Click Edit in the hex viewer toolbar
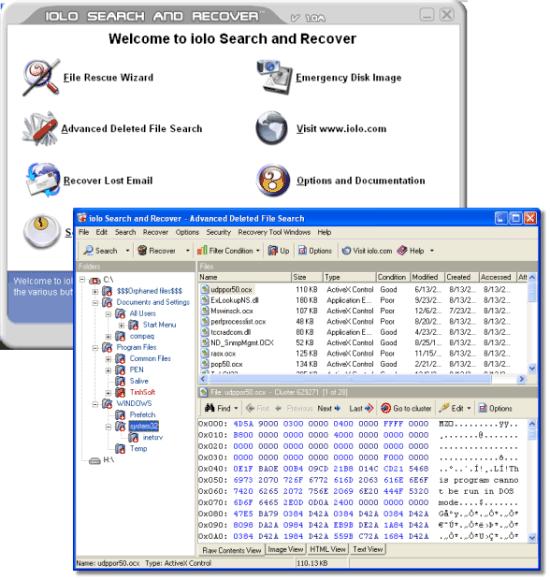This screenshot has height=580, width=550. (451, 408)
